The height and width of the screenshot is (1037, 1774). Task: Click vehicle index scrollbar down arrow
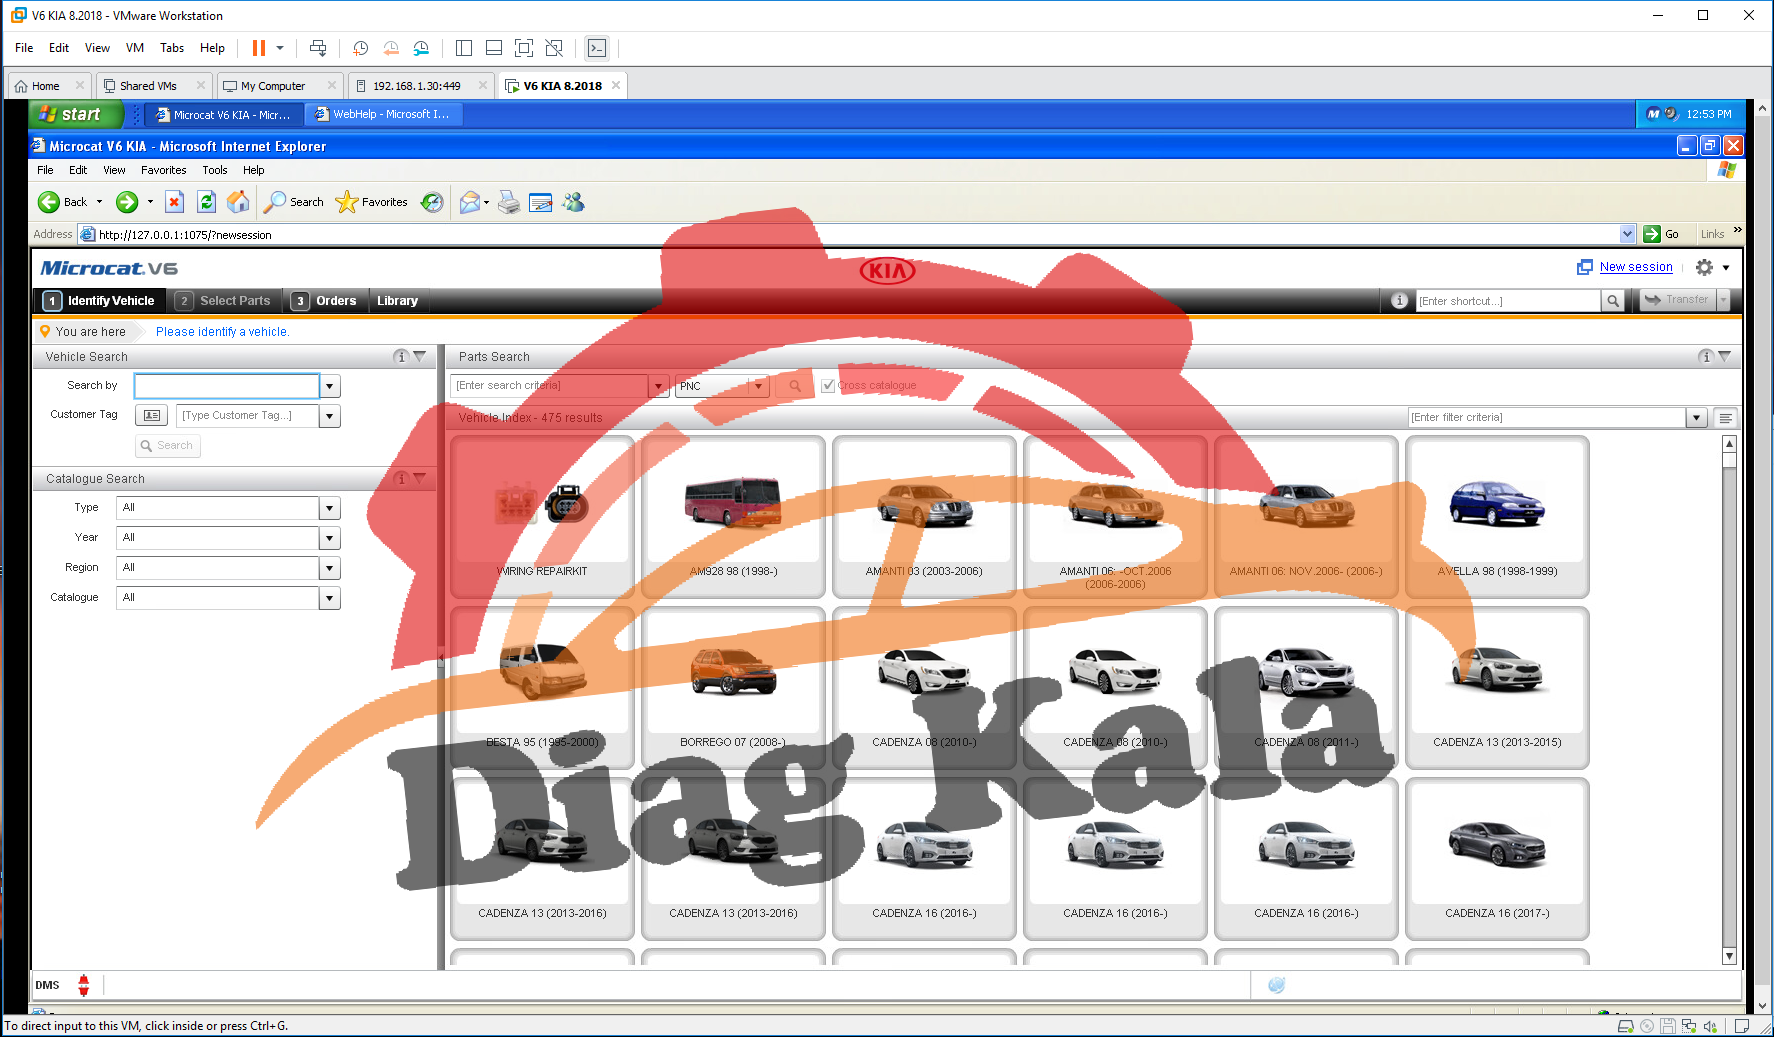[1729, 956]
